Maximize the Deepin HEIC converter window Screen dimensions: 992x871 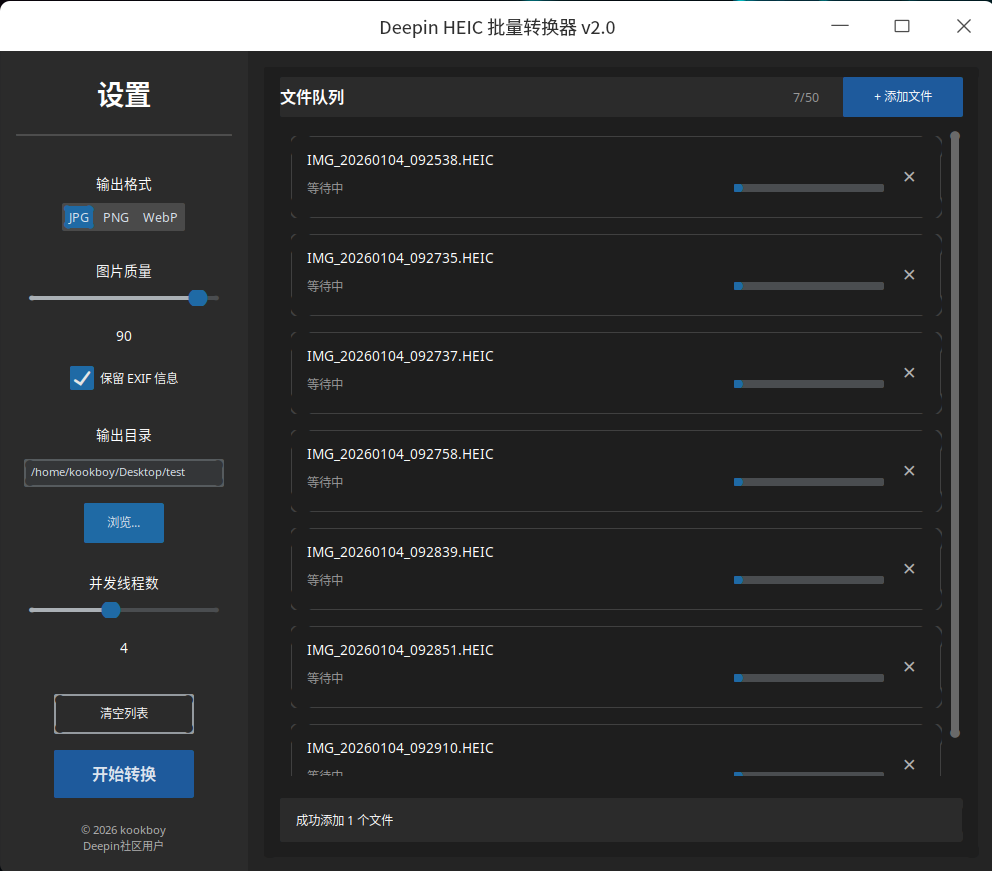point(902,26)
